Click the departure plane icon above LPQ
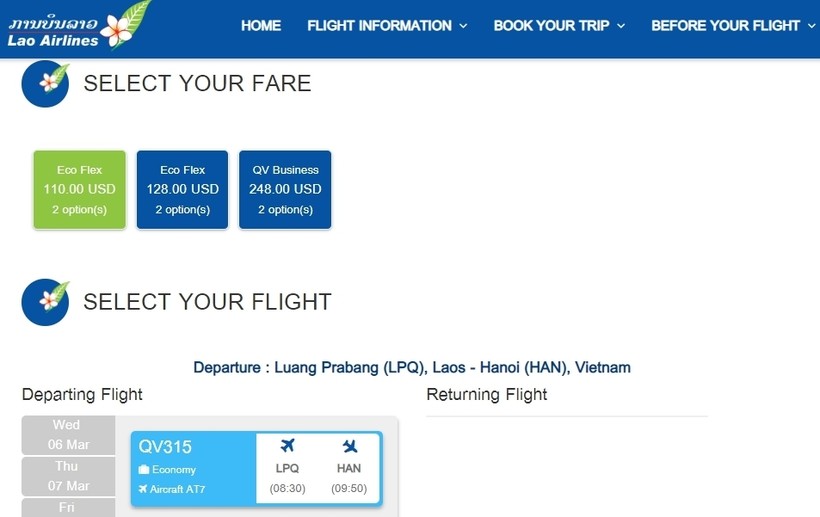 click(x=288, y=446)
